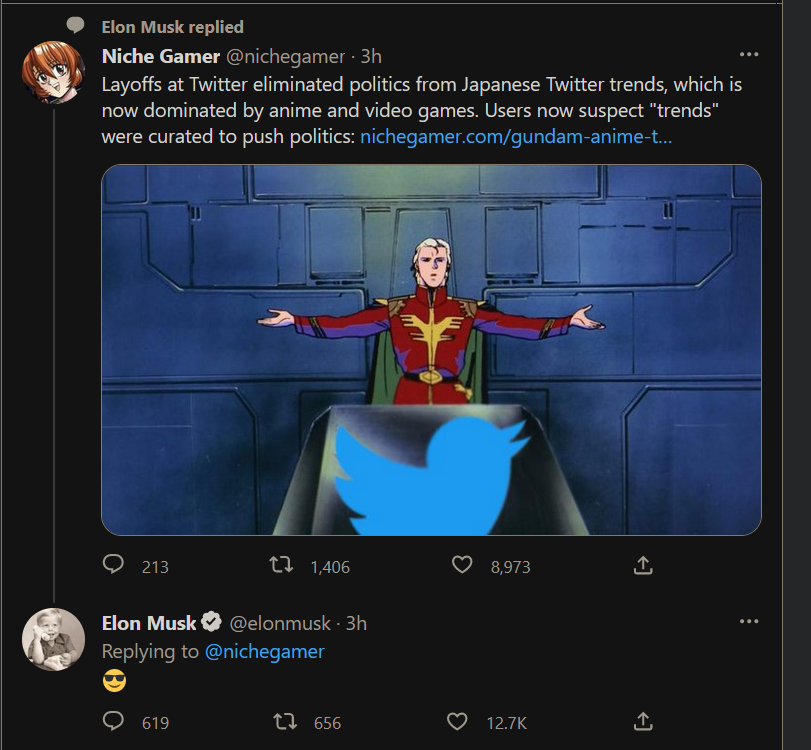Viewport: 811px width, 750px height.
Task: View the Gundam Twitter image attachment
Action: coord(431,350)
